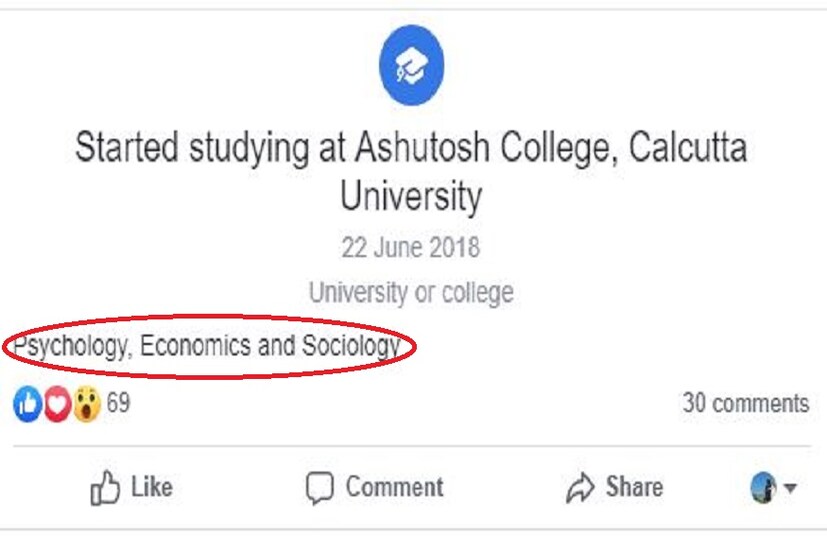View the 69 reactions count
Screen dimensions: 827x551
coord(118,404)
